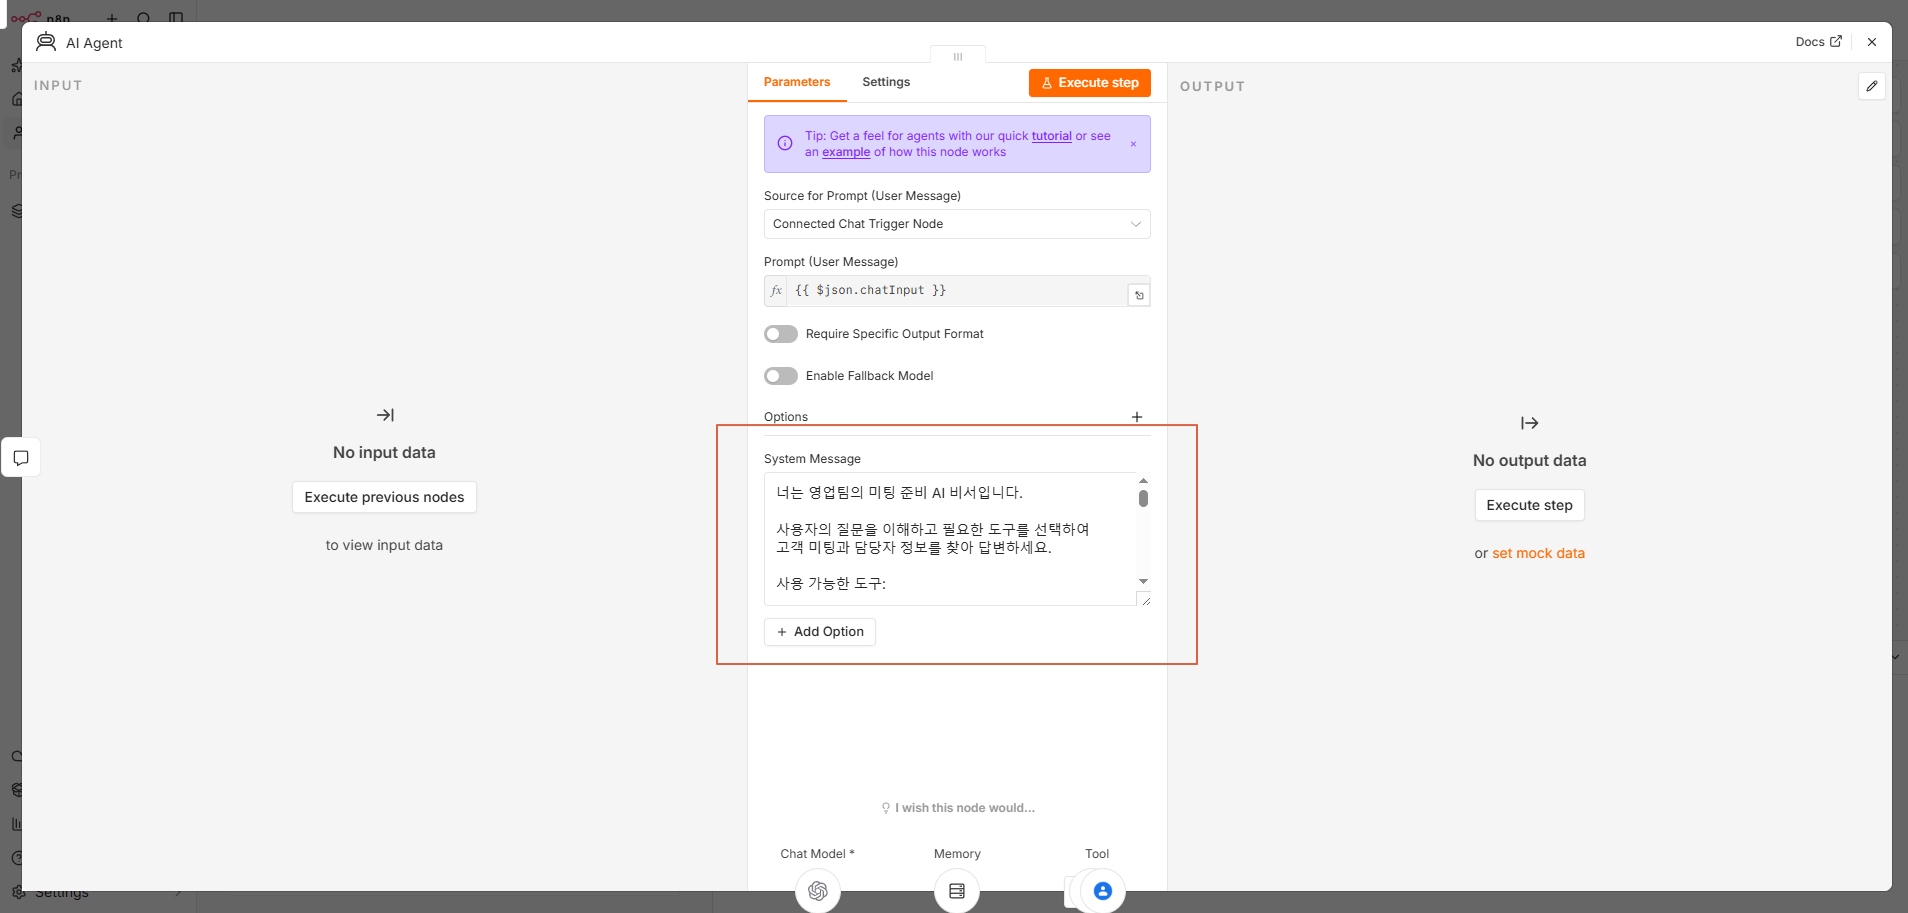
Task: Click the System Message resize grip
Action: (x=1145, y=600)
